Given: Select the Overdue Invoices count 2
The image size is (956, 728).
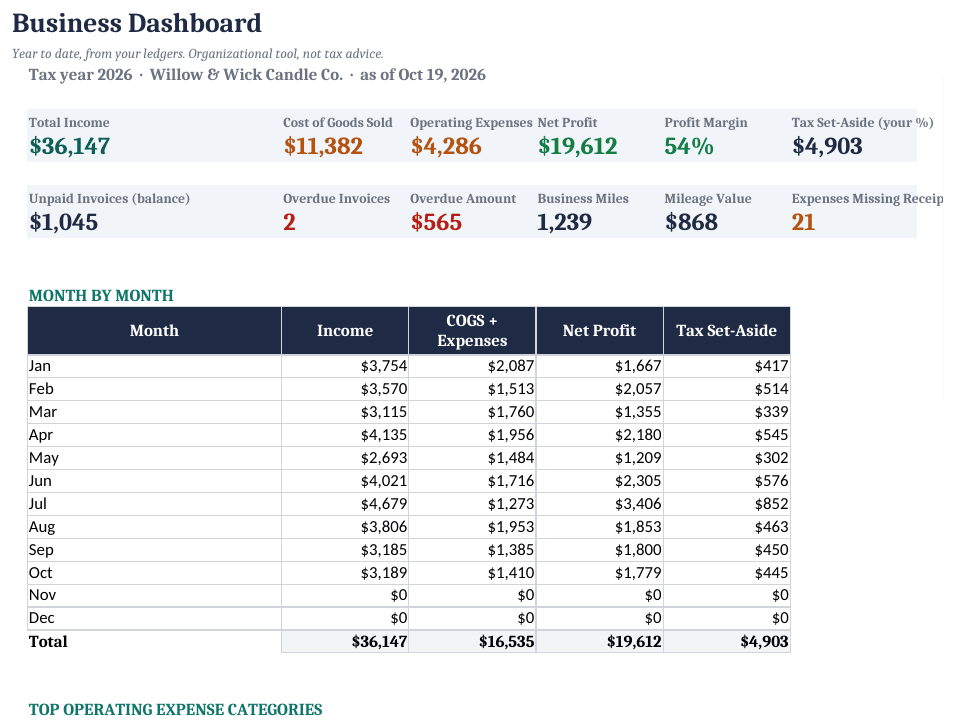Looking at the screenshot, I should pos(289,222).
